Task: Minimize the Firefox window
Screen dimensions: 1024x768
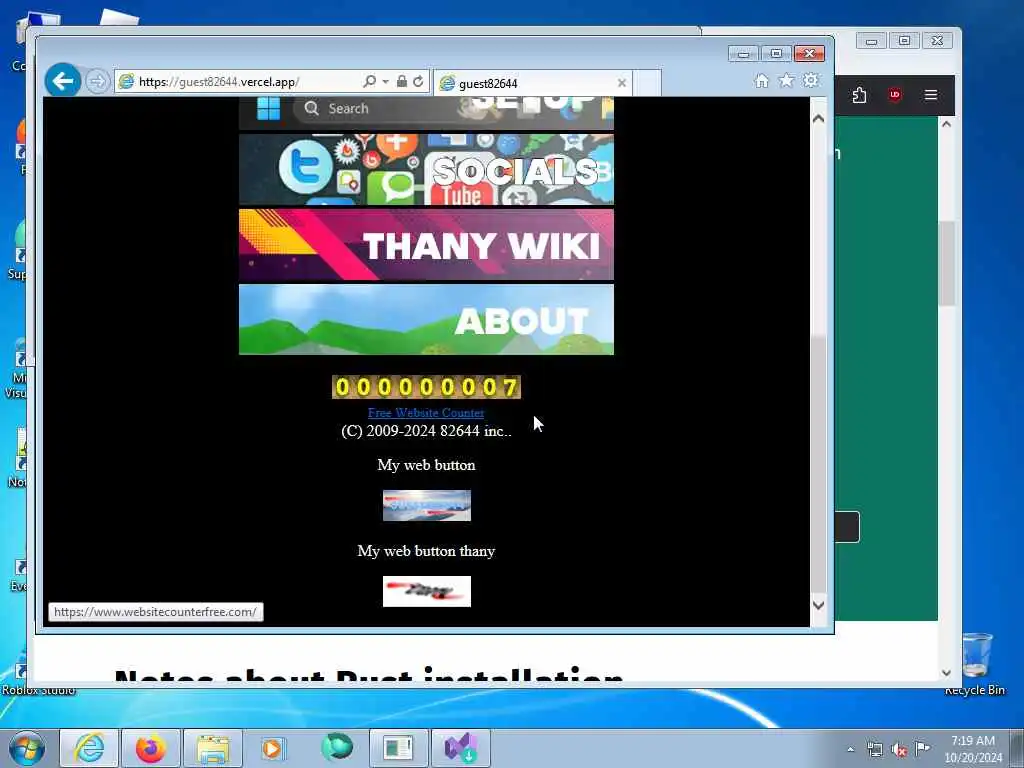Action: click(871, 41)
